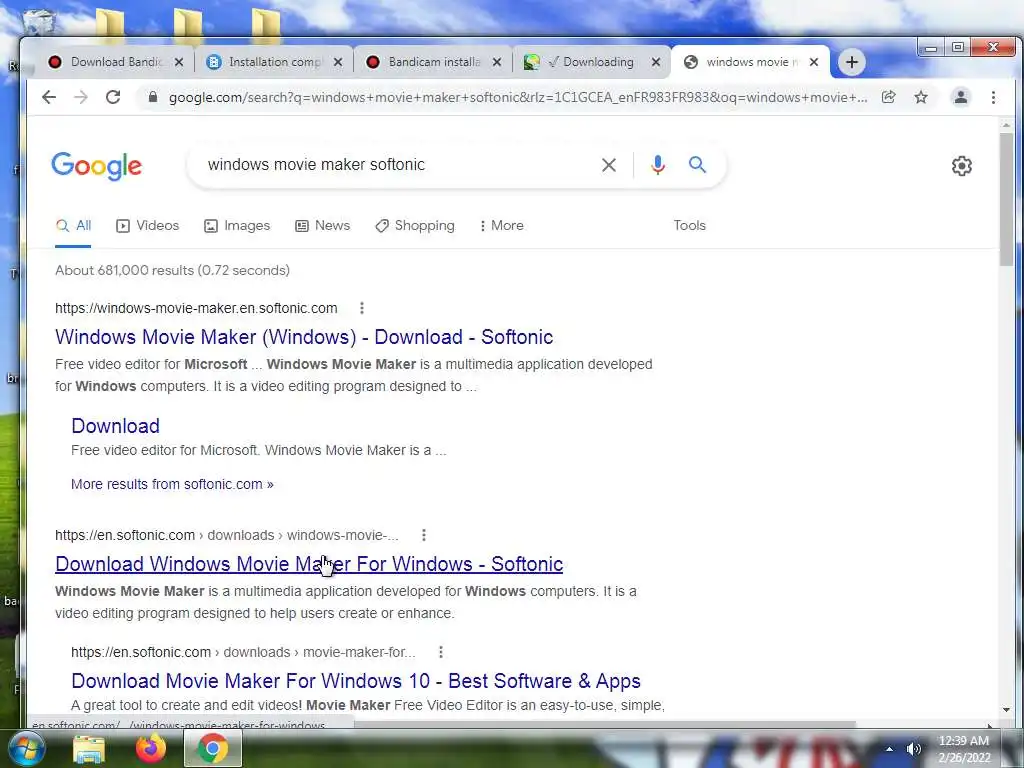This screenshot has height=768, width=1024.
Task: Open the Download sitelink
Action: 115,426
